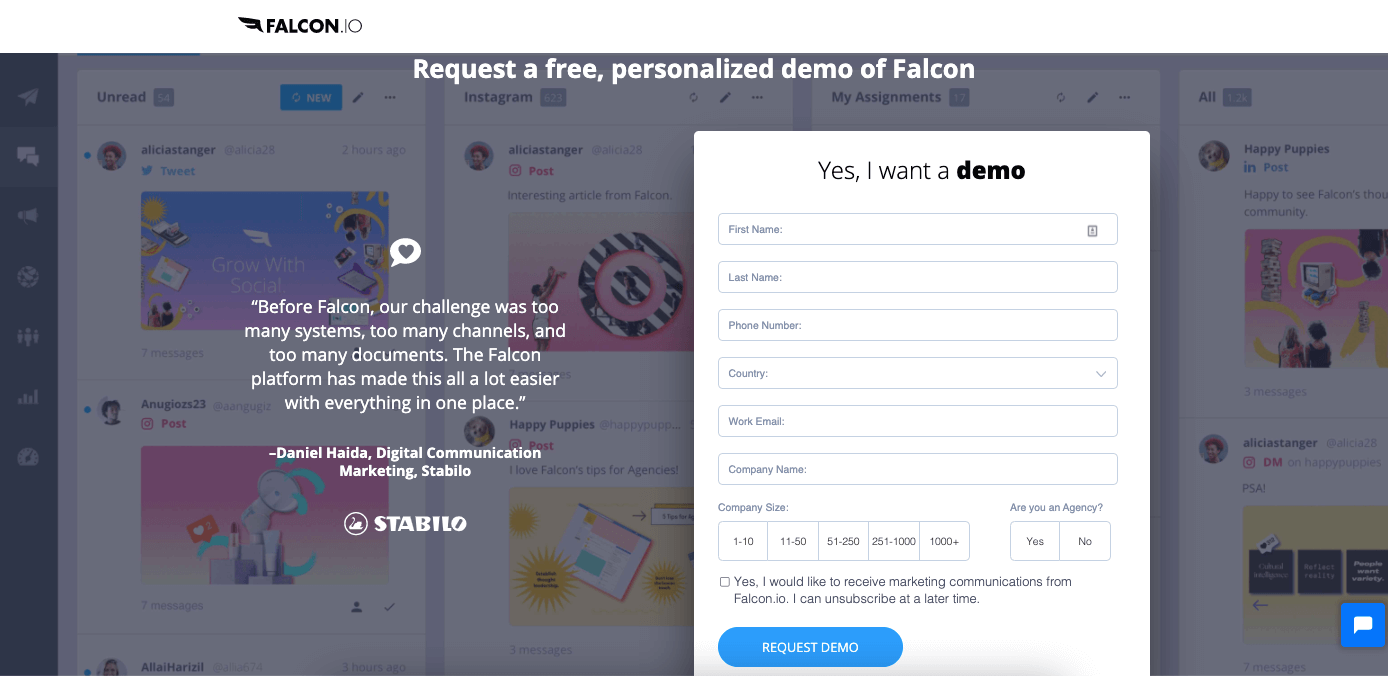Click the paper plane sidebar icon
The width and height of the screenshot is (1388, 676).
28,97
